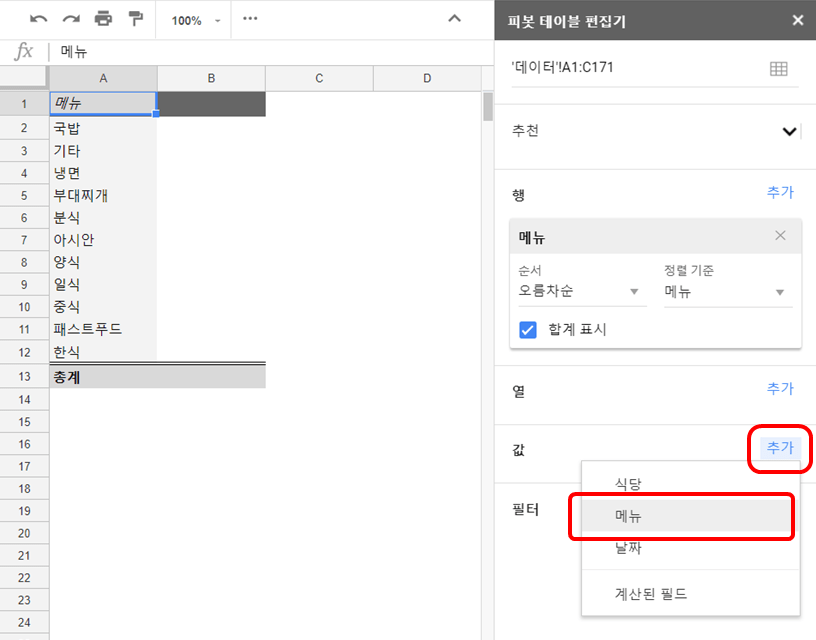Image resolution: width=816 pixels, height=640 pixels.
Task: Click the undo arrow icon
Action: (39, 19)
